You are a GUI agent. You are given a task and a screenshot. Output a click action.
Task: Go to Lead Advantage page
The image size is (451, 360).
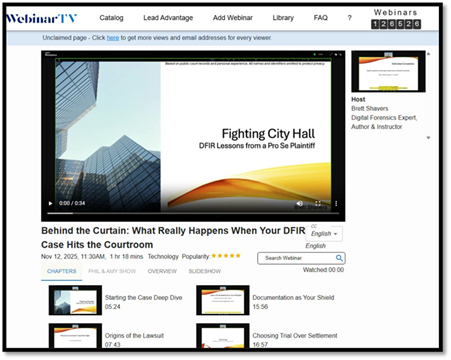coord(168,18)
